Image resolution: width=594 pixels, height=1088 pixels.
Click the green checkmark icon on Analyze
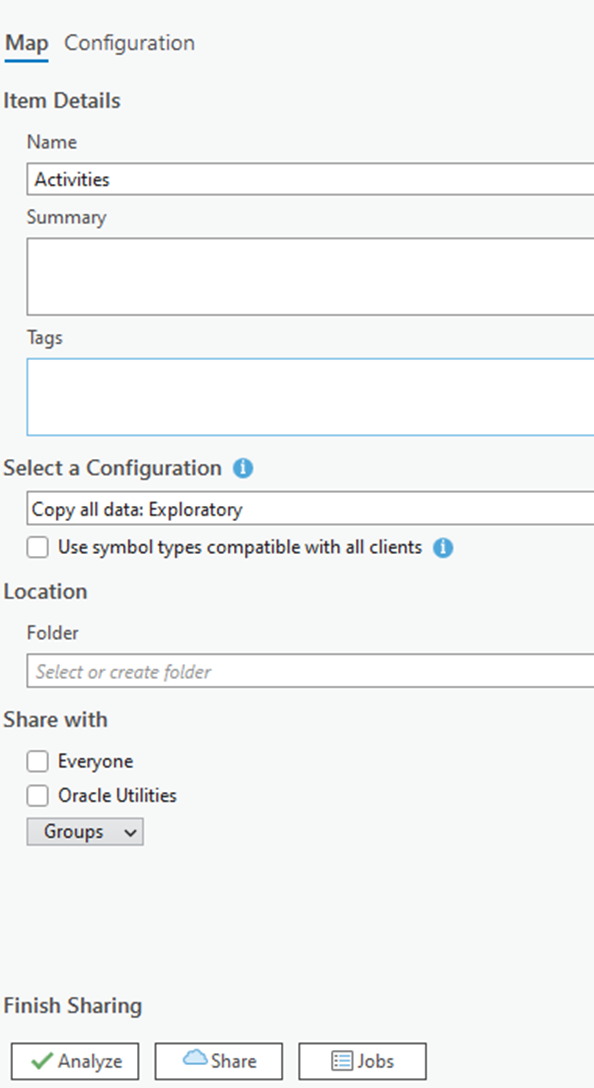(x=42, y=1062)
